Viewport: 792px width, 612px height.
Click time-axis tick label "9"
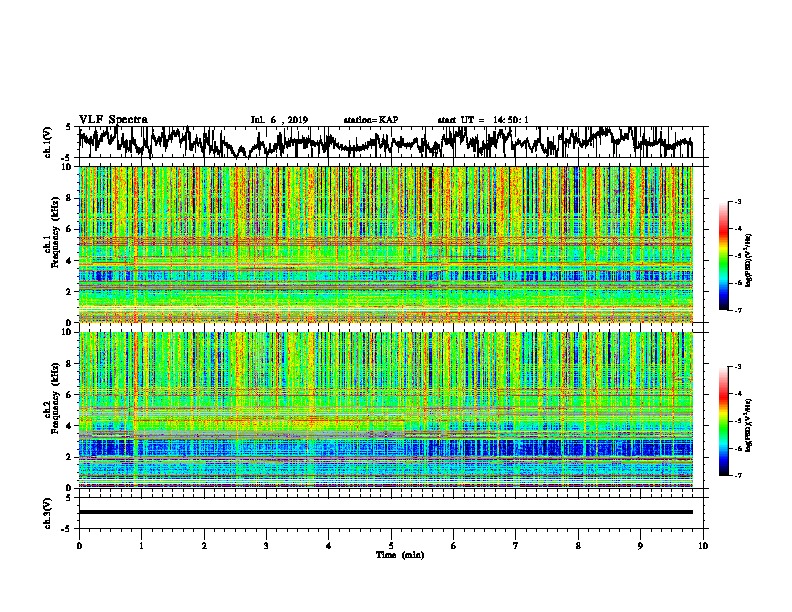click(640, 546)
